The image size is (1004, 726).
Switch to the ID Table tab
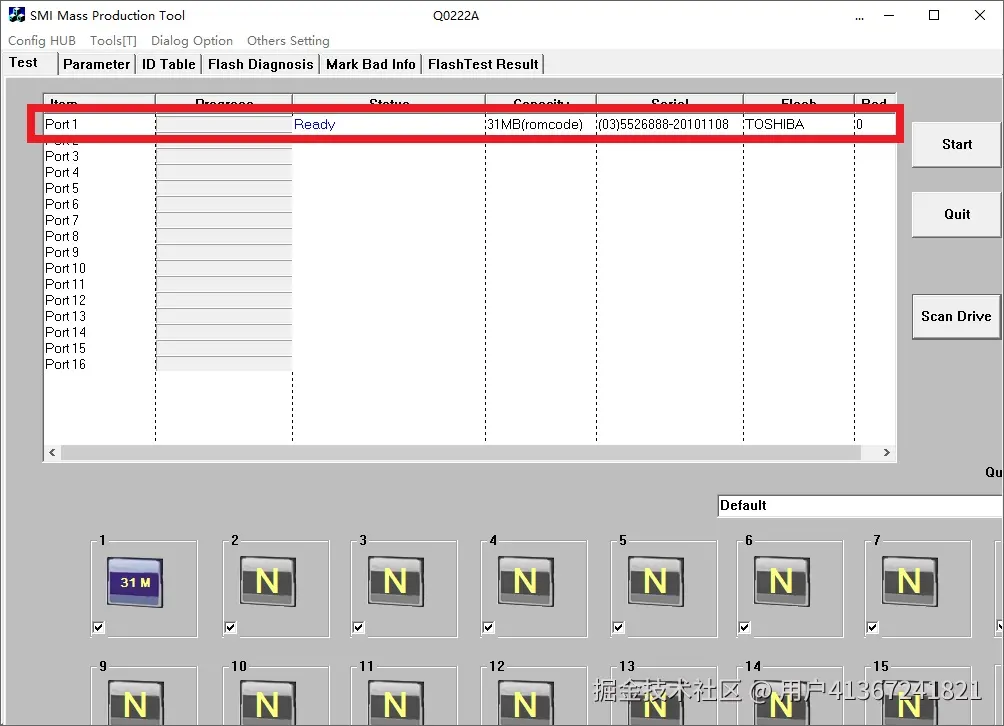point(168,64)
